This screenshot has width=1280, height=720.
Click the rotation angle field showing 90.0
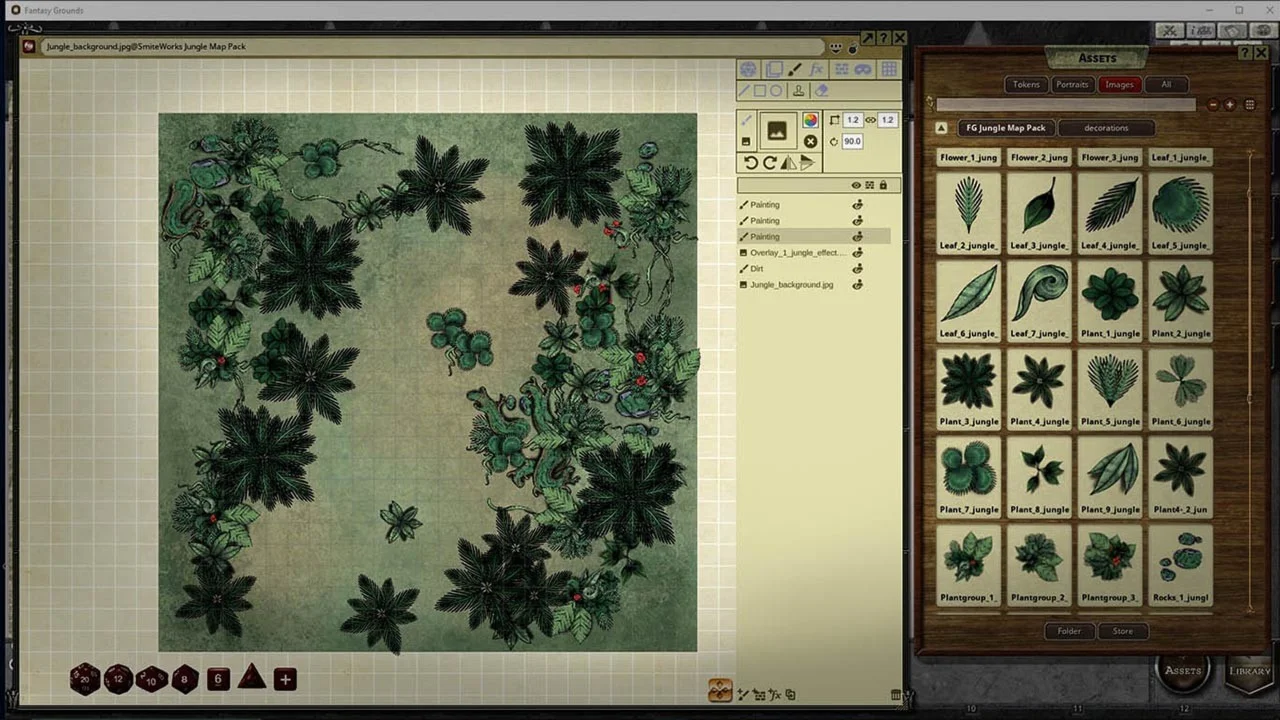click(852, 141)
